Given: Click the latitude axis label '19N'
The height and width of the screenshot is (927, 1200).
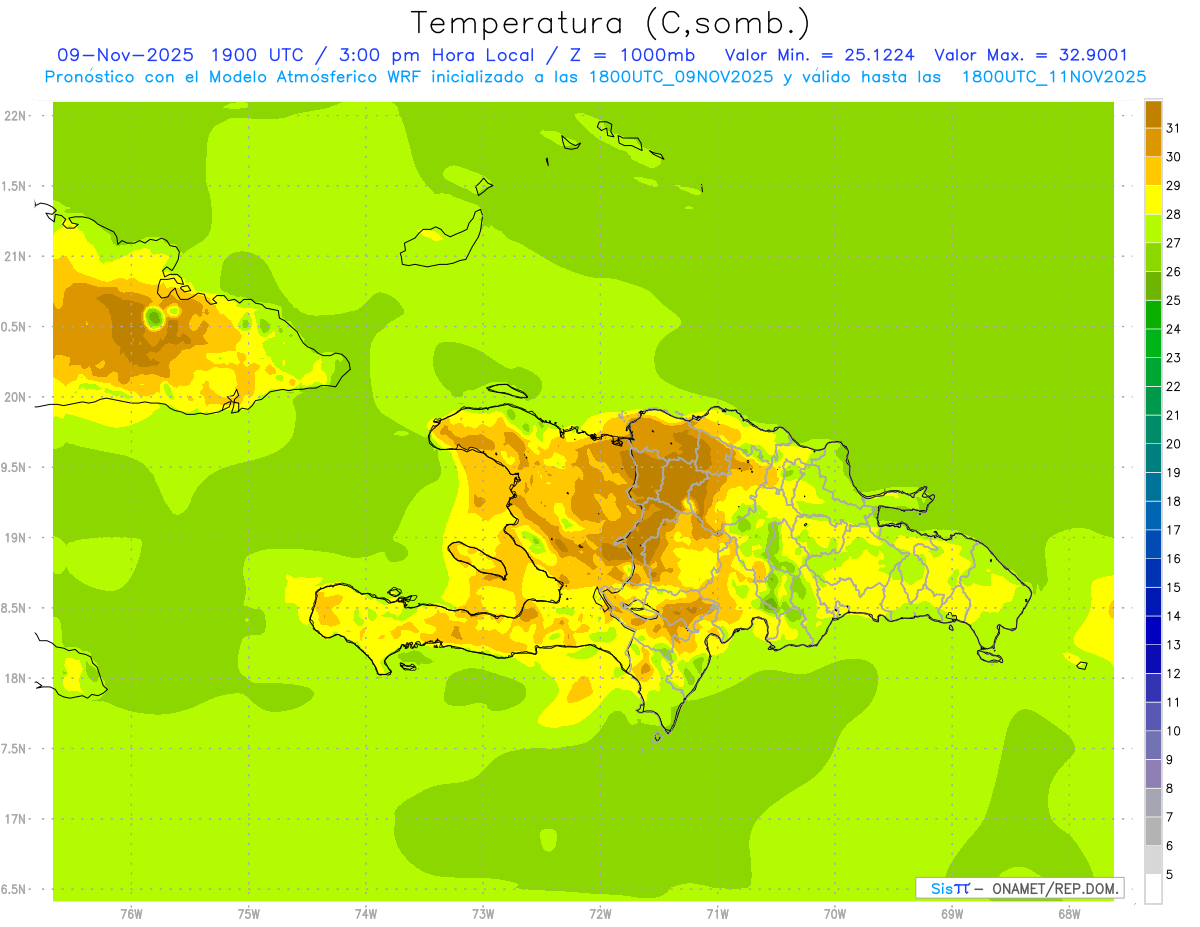Looking at the screenshot, I should coord(16,538).
